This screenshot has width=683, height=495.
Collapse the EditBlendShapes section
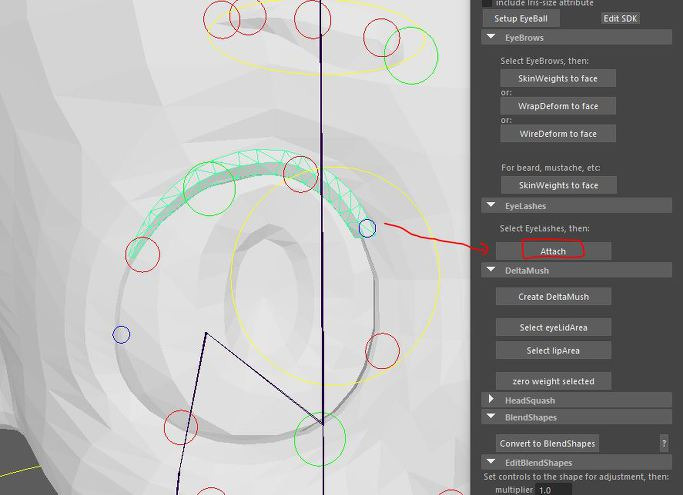pyautogui.click(x=491, y=462)
